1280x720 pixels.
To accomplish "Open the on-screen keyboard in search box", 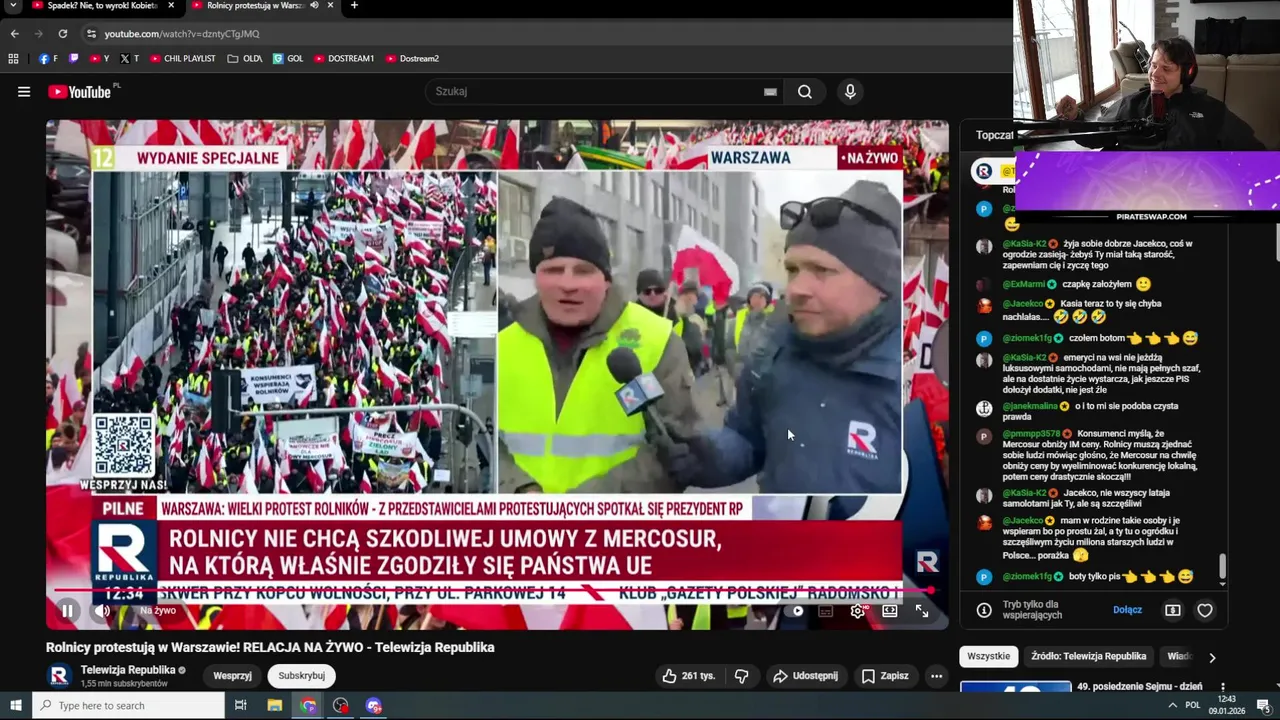I will pos(770,92).
